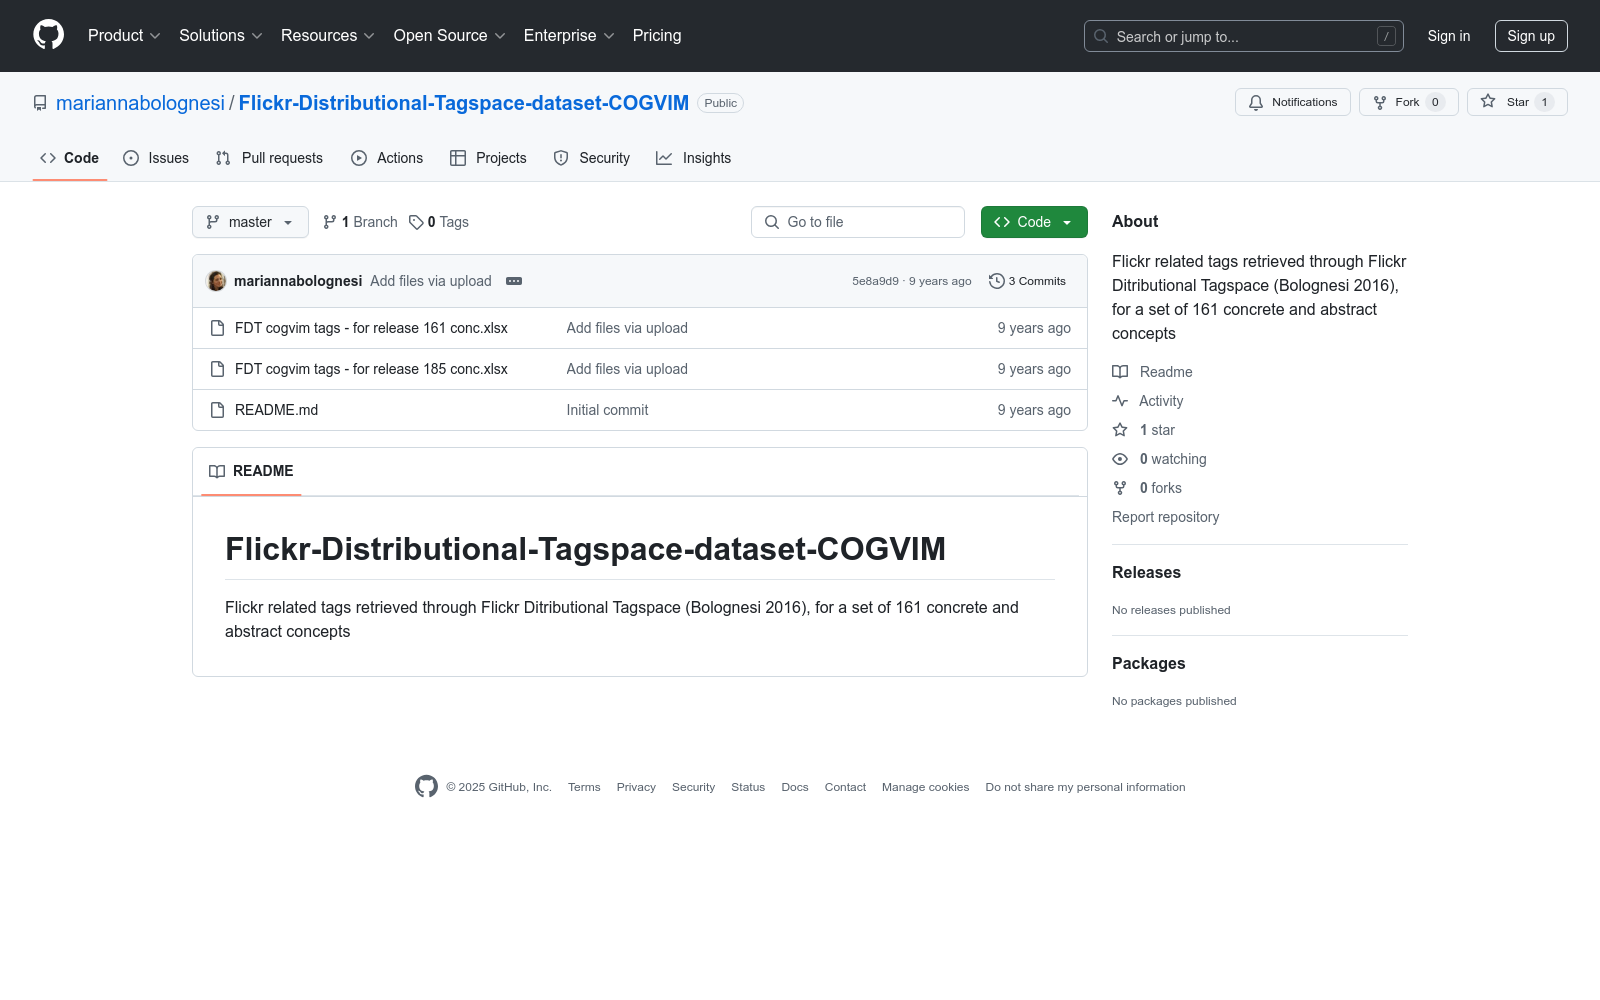Open FDT cogvim tags 161 conc.xlsx file
The width and height of the screenshot is (1600, 1000).
click(371, 328)
